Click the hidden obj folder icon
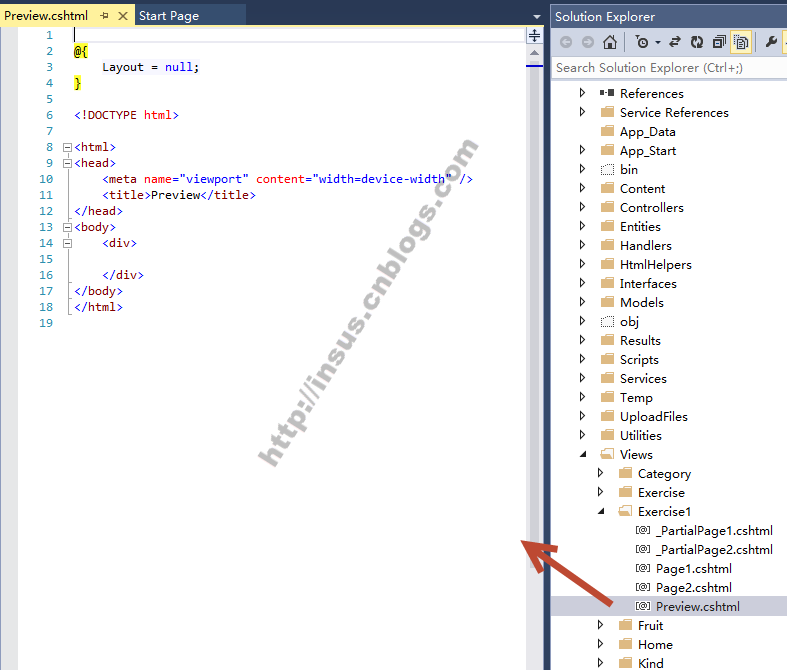This screenshot has height=670, width=787. point(607,321)
